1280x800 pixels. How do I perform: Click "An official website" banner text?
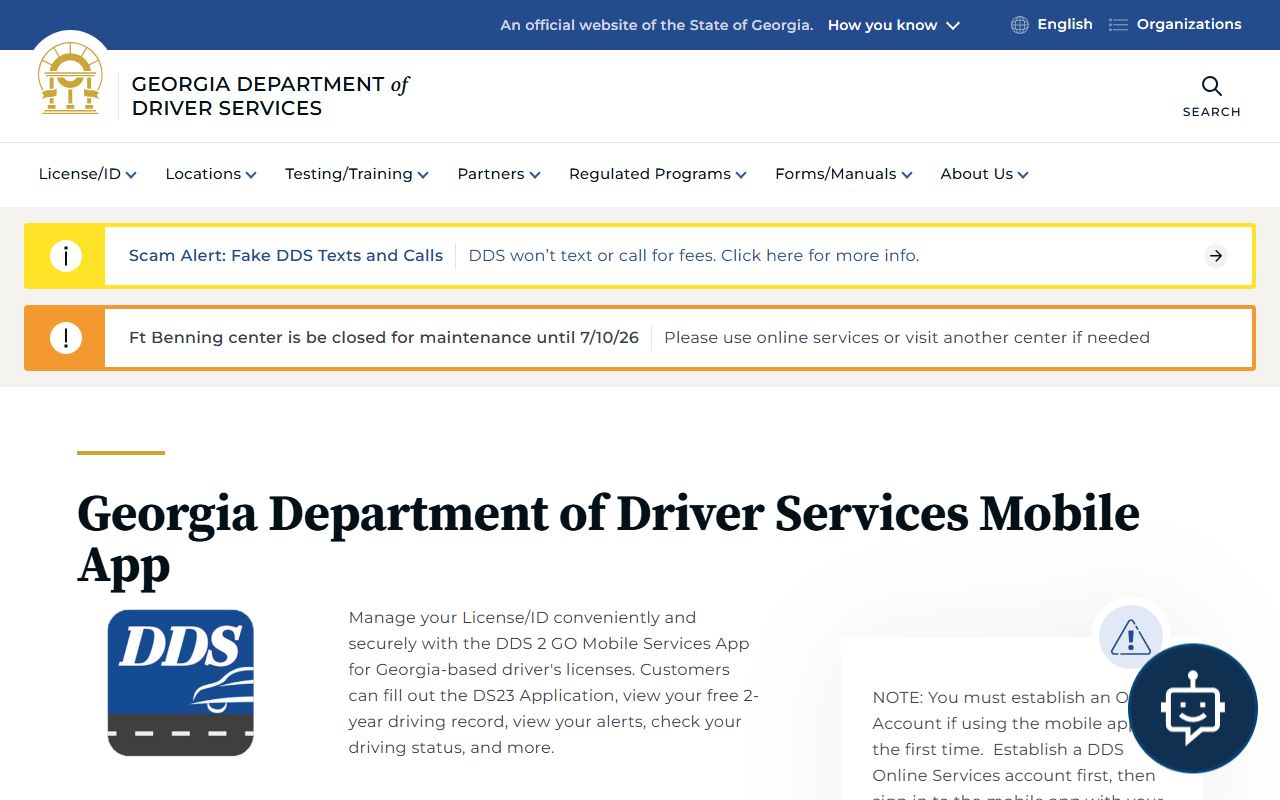point(657,25)
